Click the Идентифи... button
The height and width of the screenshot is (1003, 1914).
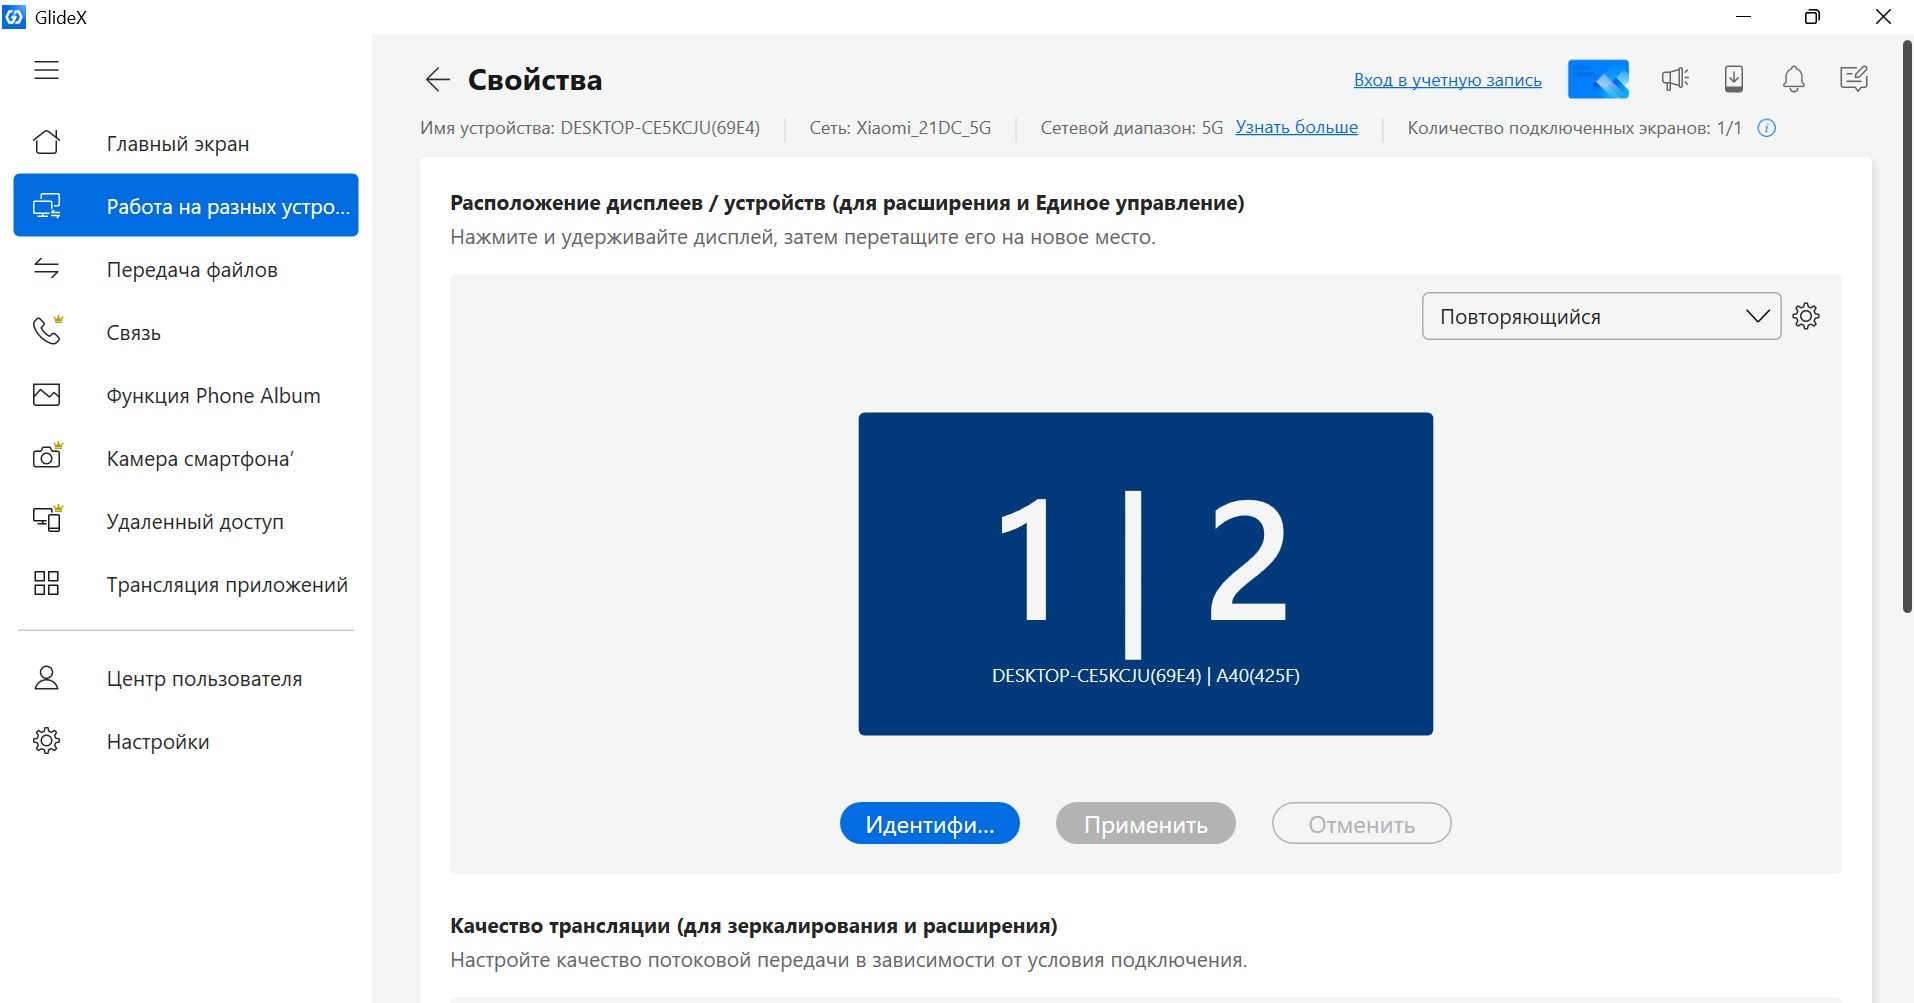pyautogui.click(x=930, y=824)
